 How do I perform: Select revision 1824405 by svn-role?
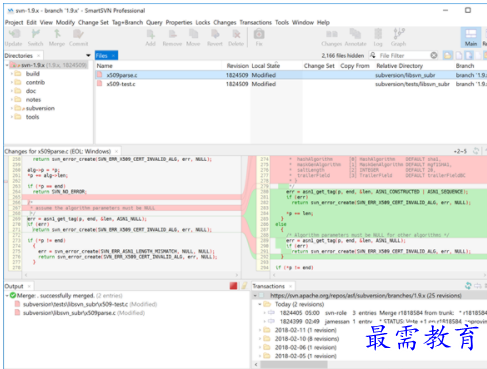pyautogui.click(x=375, y=313)
